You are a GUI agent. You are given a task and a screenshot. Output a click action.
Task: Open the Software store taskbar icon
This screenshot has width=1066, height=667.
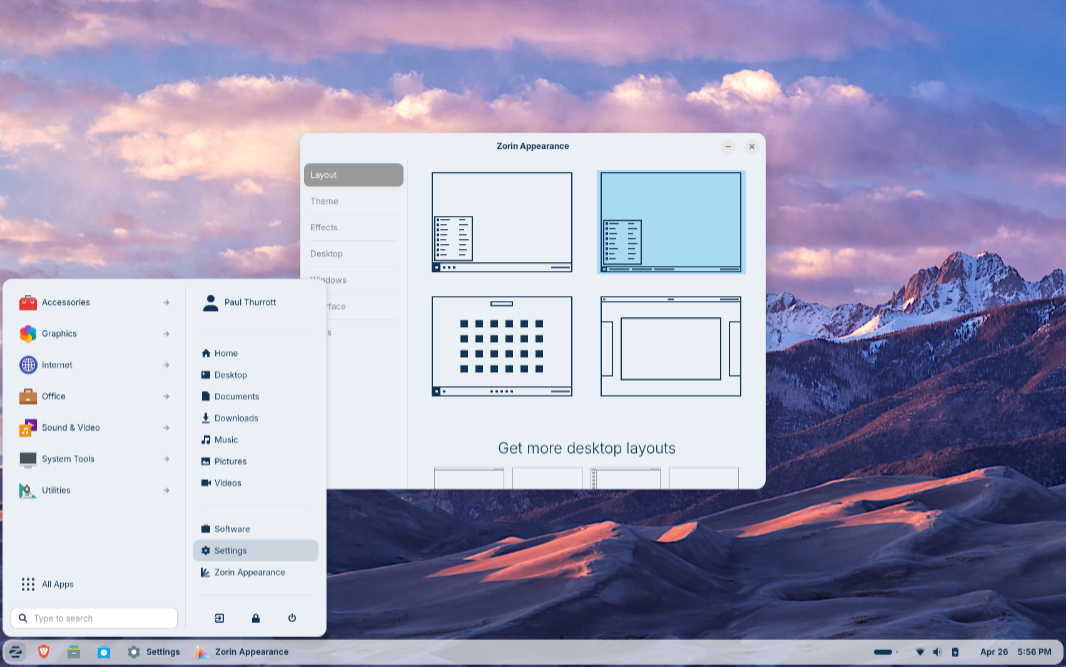click(103, 652)
